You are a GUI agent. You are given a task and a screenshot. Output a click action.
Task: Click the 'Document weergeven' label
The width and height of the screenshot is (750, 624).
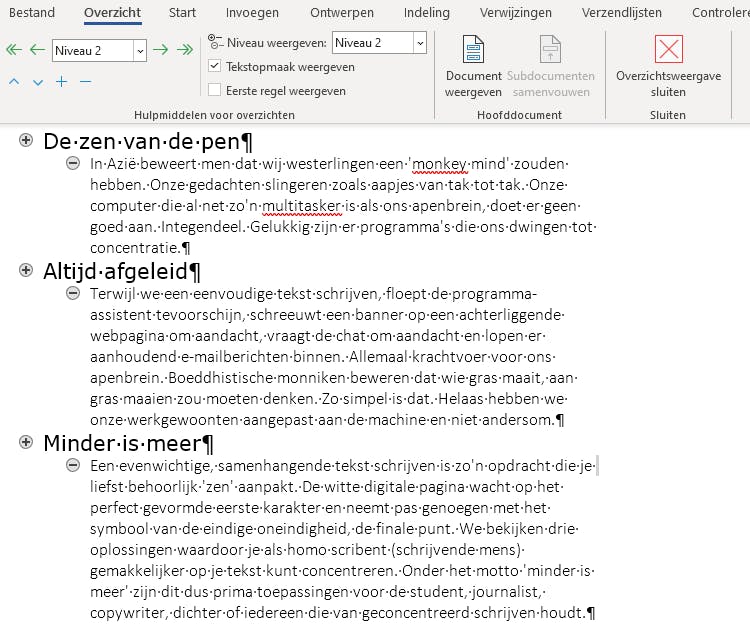[x=474, y=84]
